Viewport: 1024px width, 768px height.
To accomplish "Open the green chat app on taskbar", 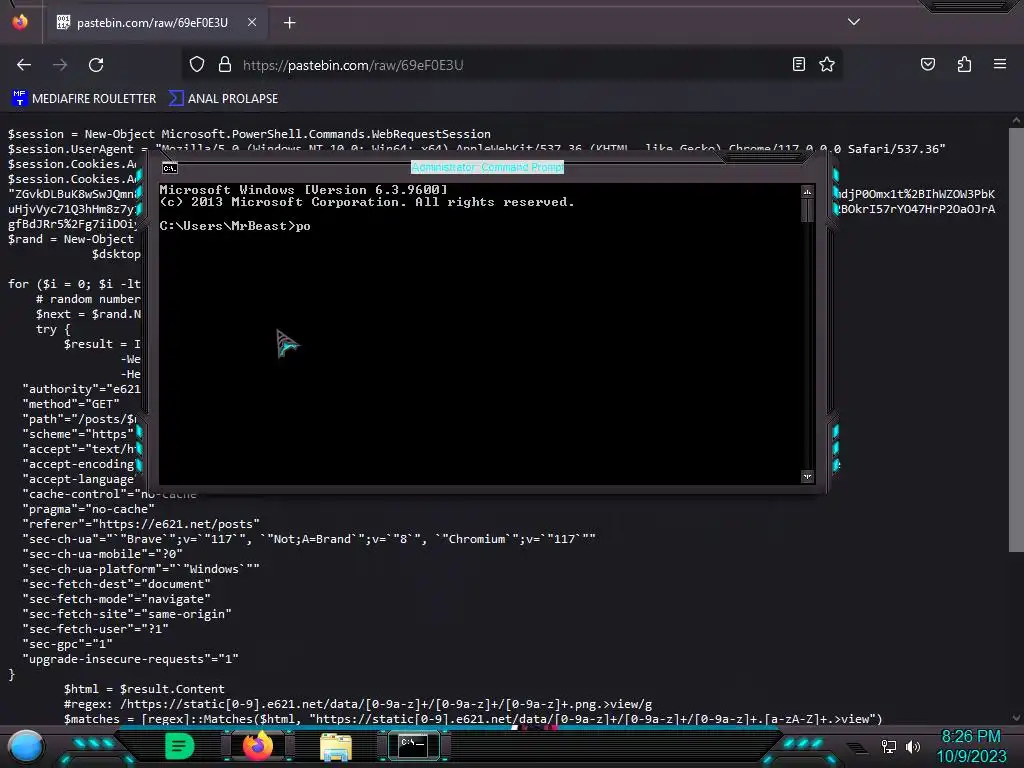I will tap(179, 746).
